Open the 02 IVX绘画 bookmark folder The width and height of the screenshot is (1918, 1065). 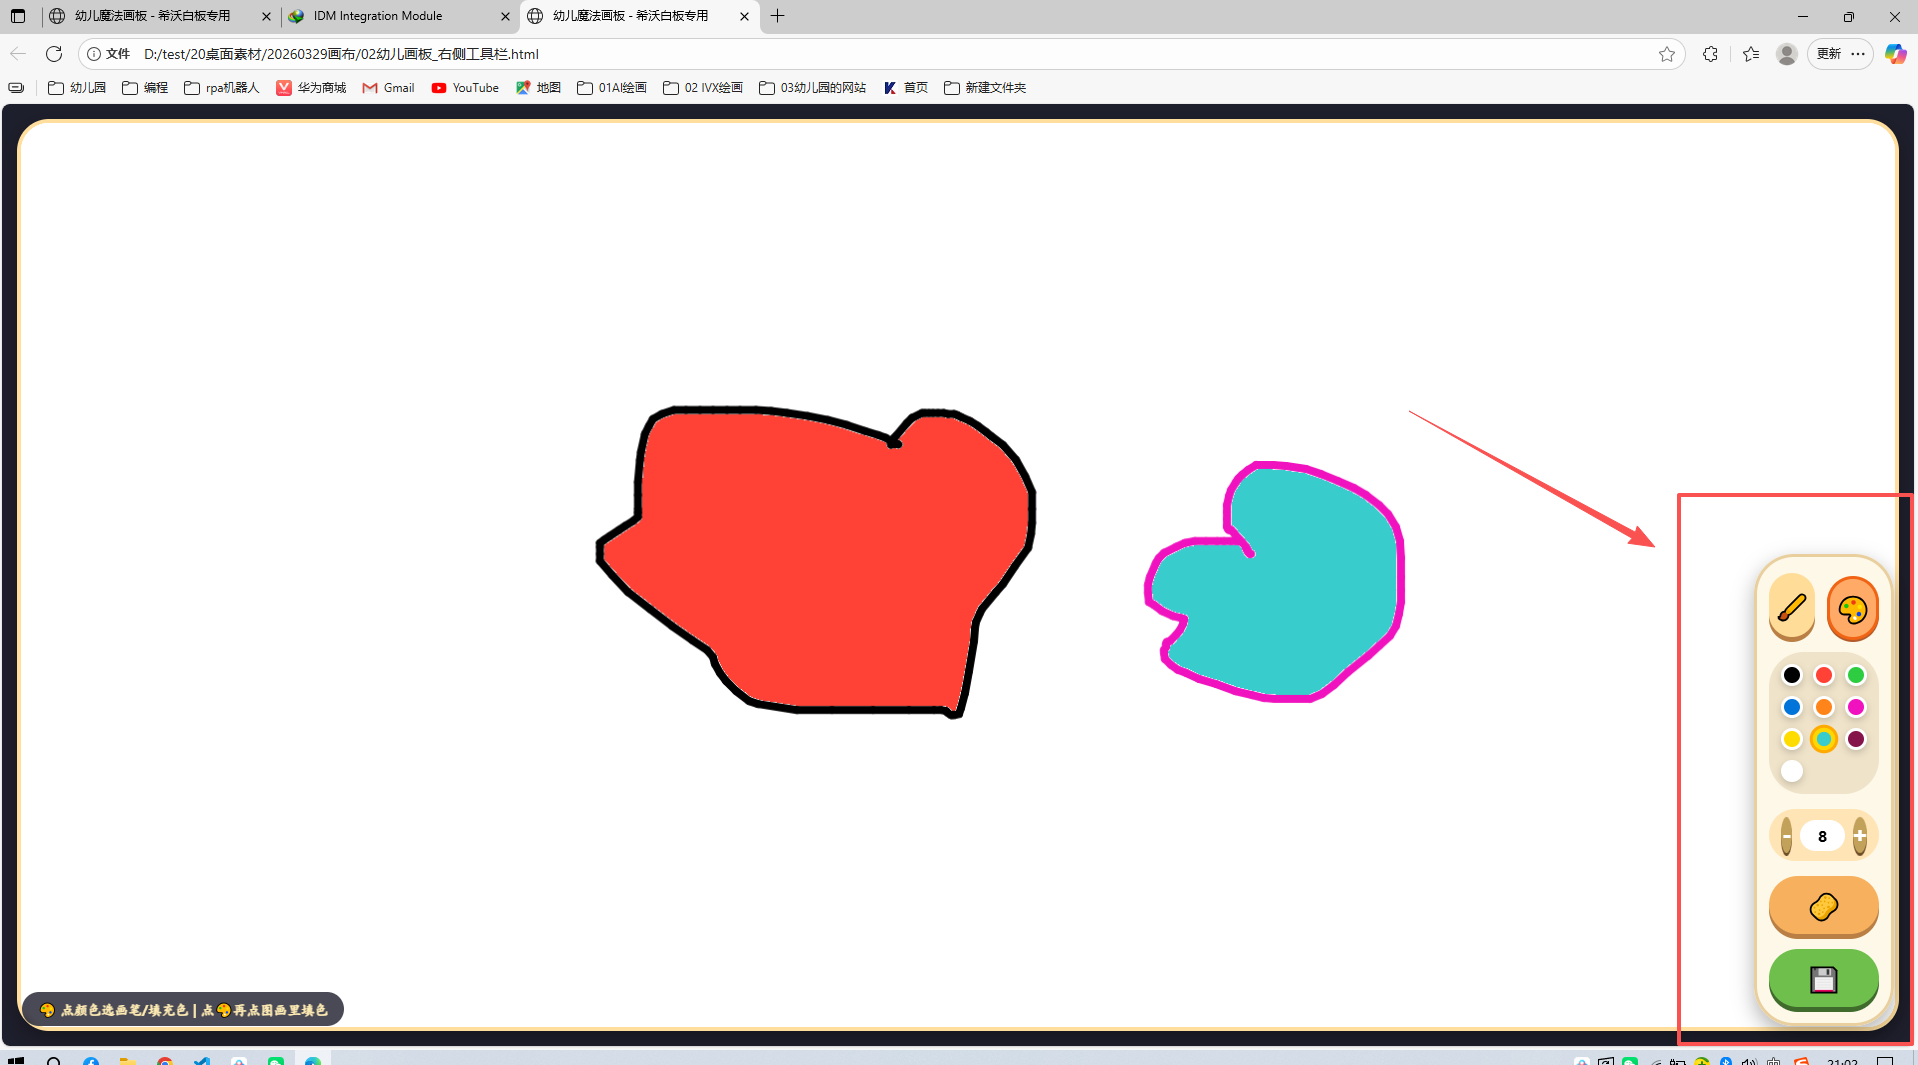703,88
